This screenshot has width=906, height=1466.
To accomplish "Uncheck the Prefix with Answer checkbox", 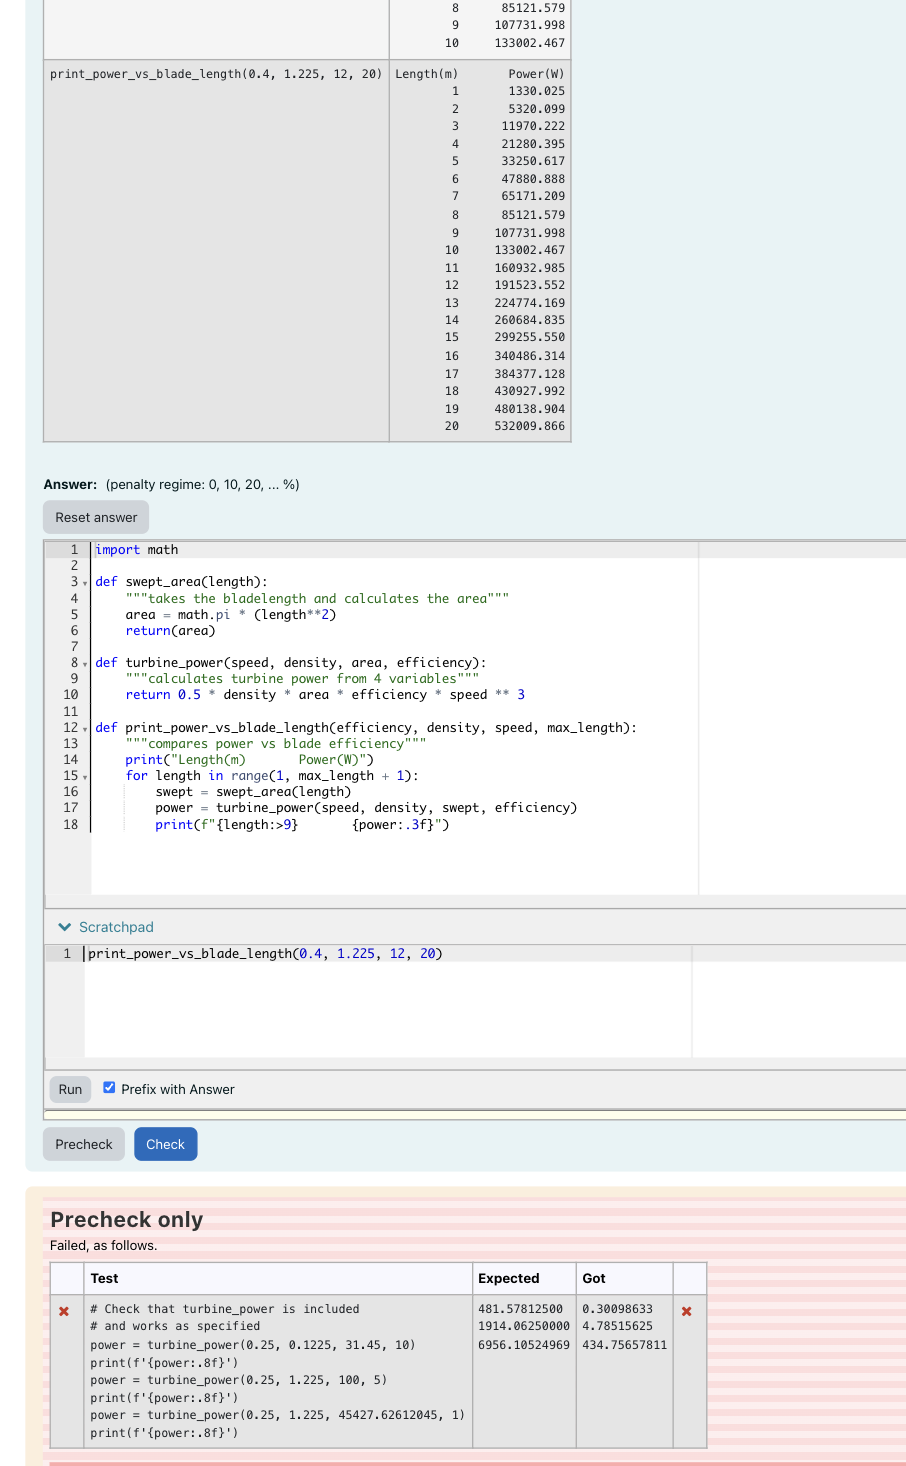I will pos(109,1087).
